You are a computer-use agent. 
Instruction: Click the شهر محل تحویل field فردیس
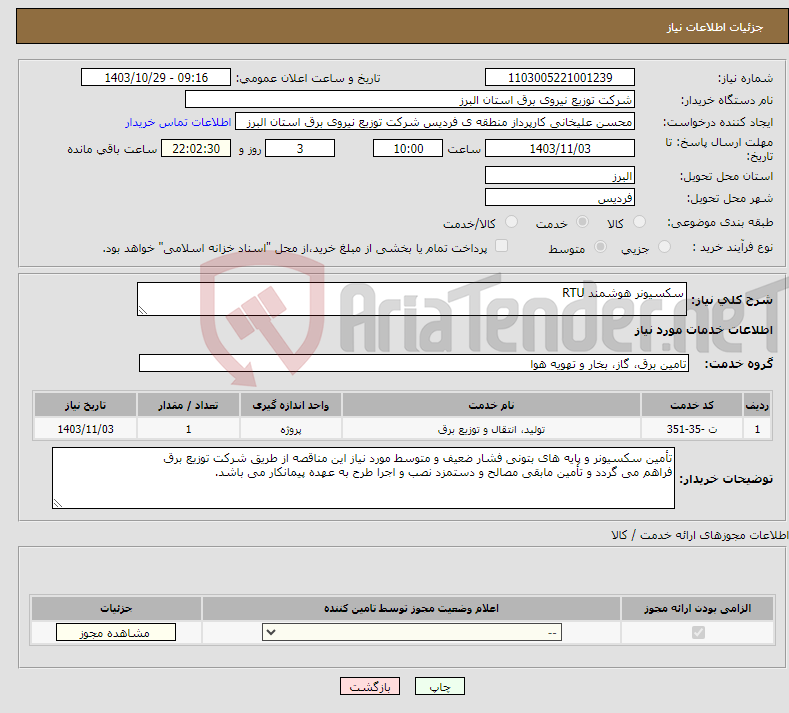[x=560, y=197]
